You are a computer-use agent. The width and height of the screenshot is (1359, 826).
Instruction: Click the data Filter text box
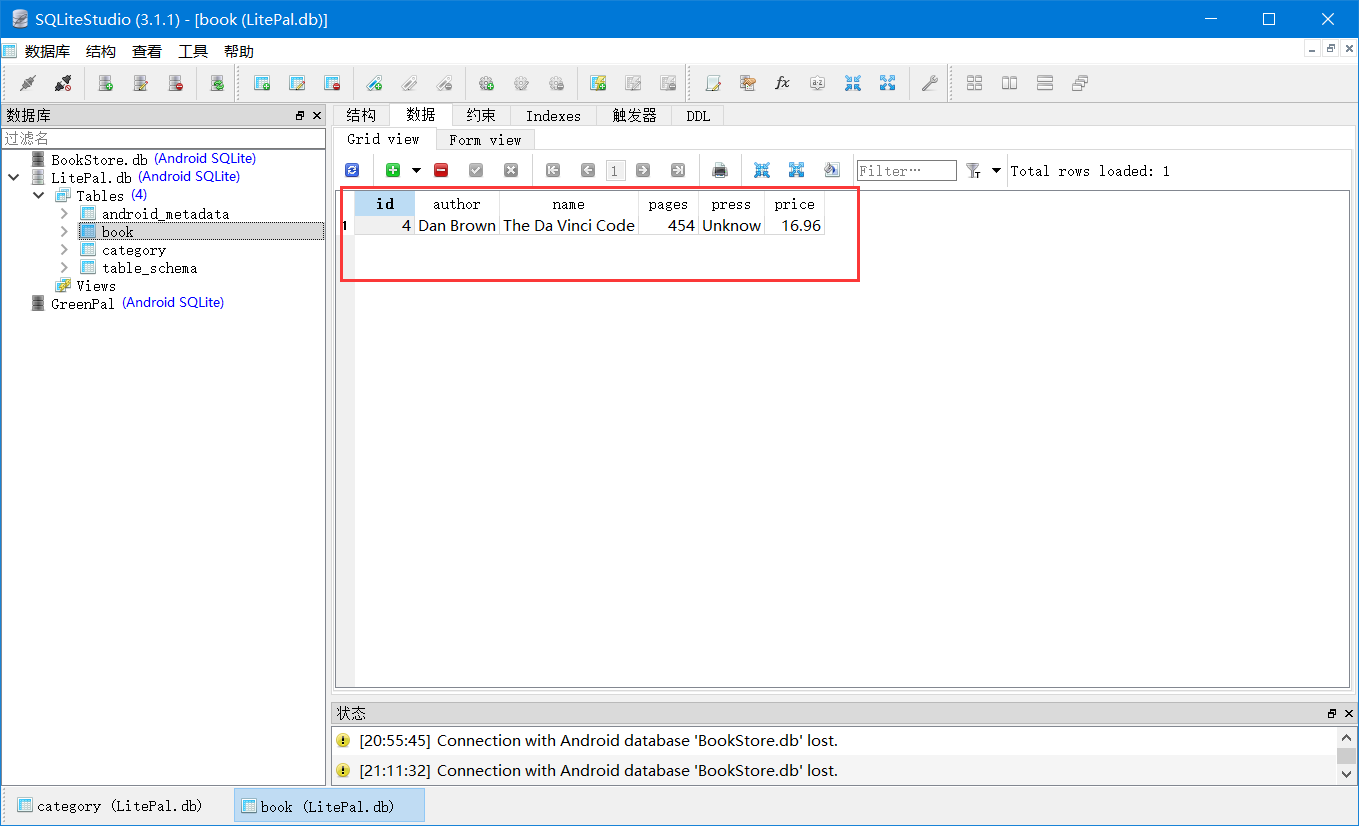(x=907, y=171)
